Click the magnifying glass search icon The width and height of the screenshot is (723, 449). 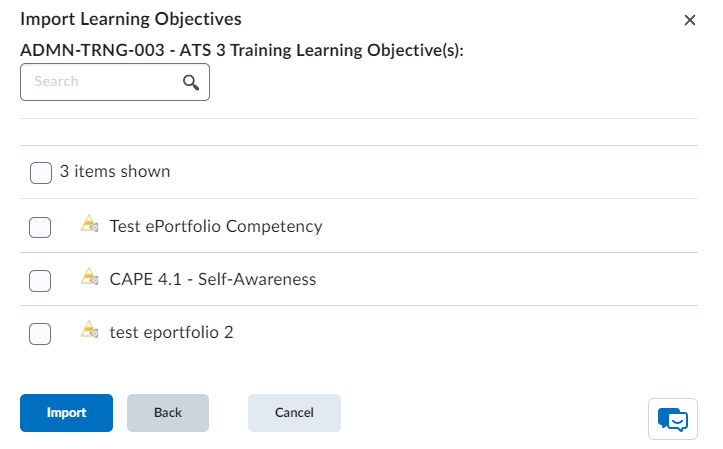(191, 82)
